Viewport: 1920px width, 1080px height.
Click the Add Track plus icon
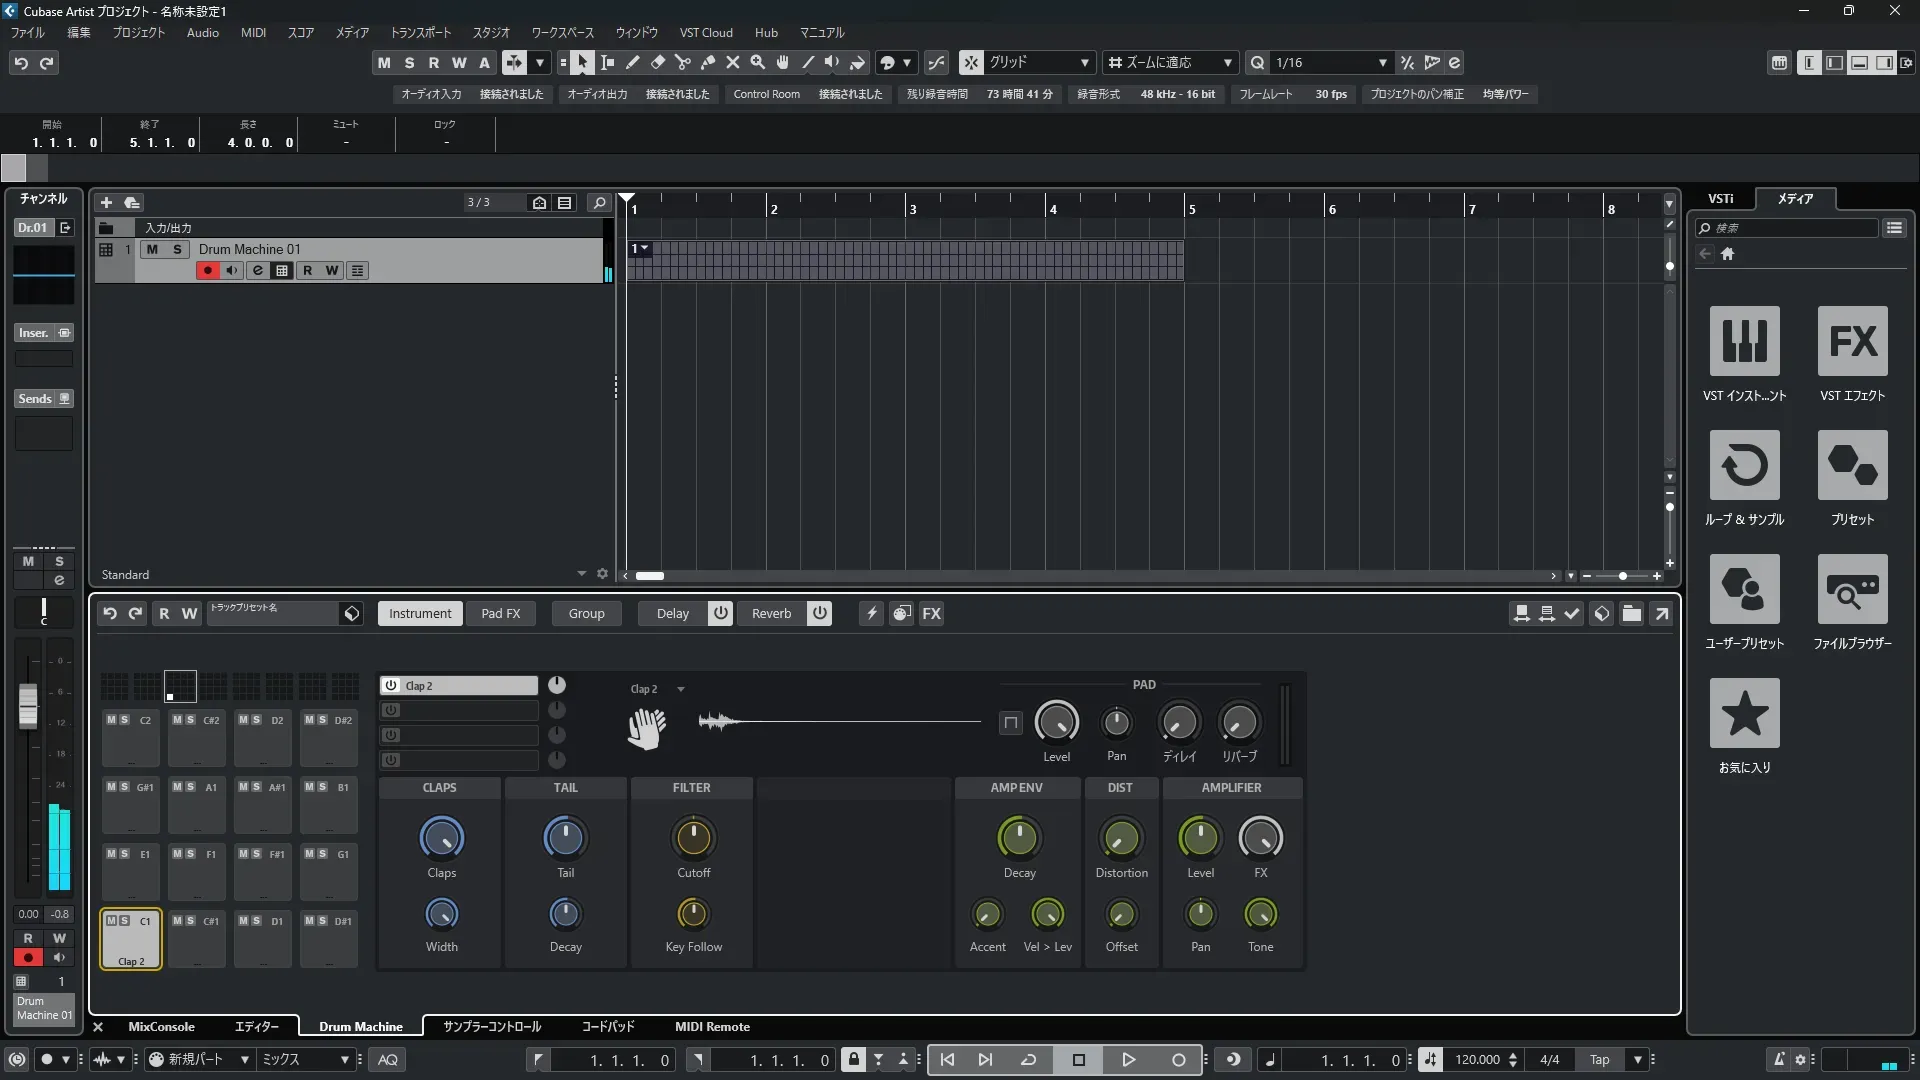coord(106,202)
